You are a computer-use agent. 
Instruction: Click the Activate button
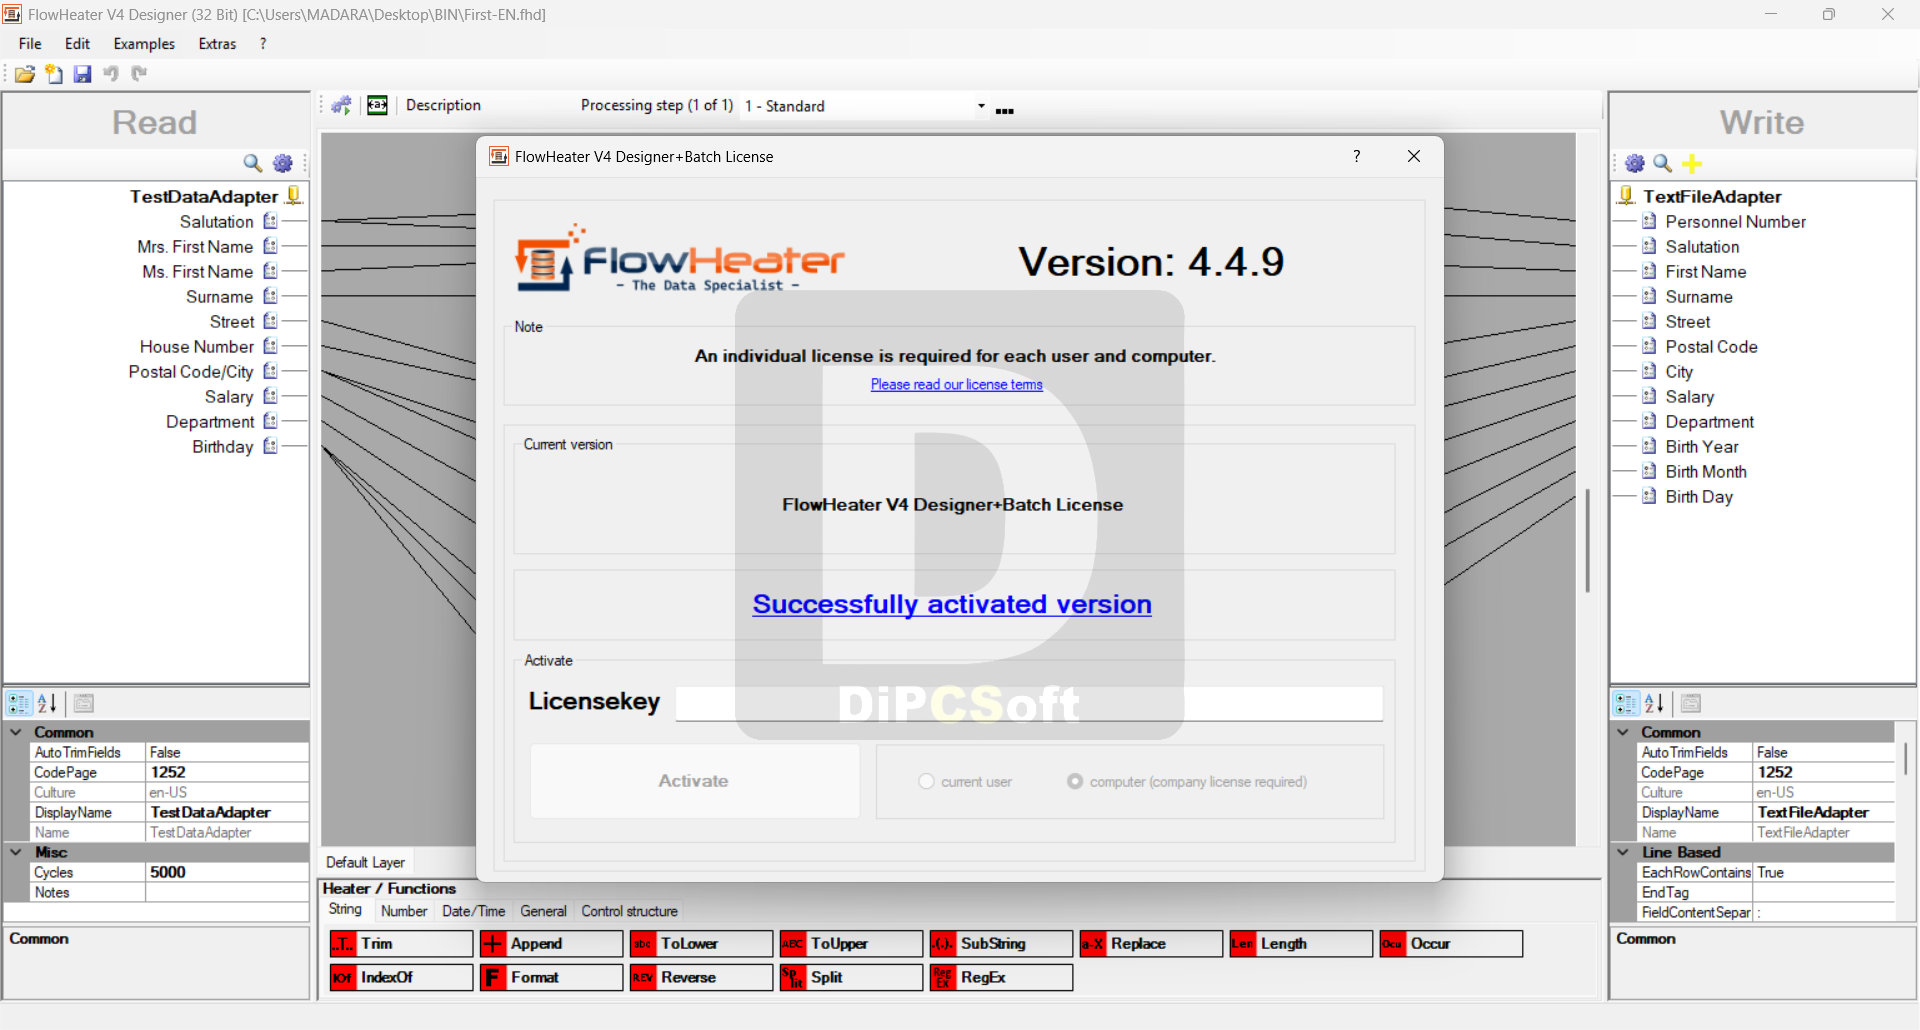pos(694,781)
